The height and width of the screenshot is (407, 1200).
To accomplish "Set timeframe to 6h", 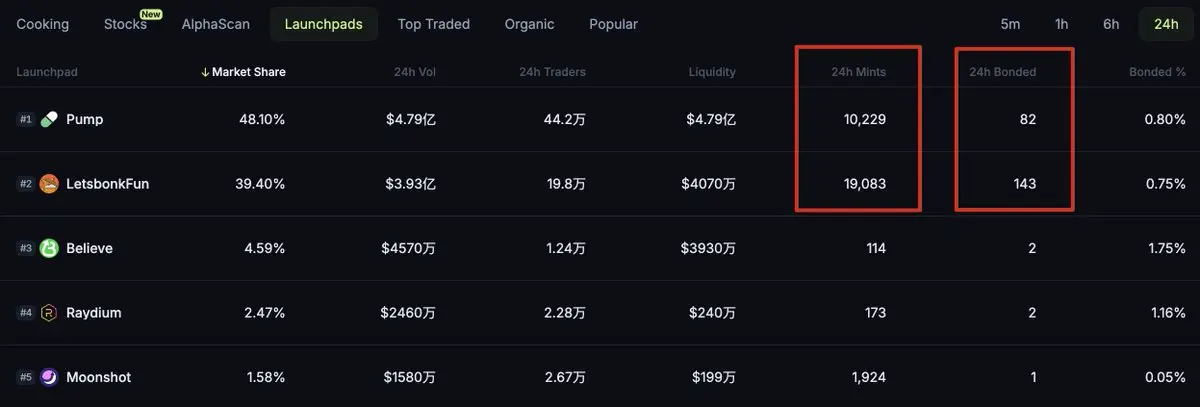I will 1111,24.
